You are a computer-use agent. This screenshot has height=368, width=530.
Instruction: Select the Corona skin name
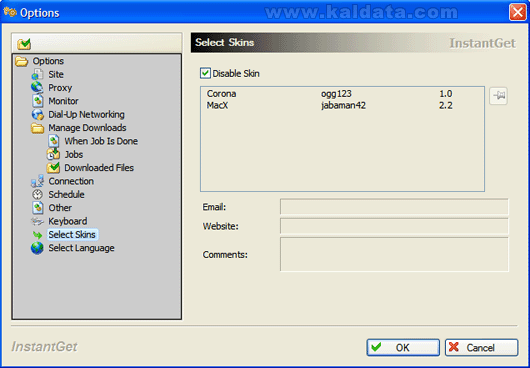pos(221,94)
